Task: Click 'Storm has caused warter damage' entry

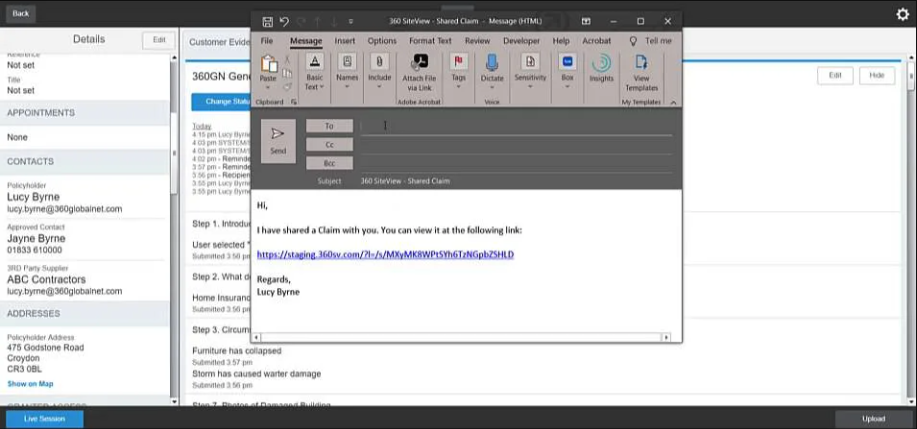Action: click(256, 373)
